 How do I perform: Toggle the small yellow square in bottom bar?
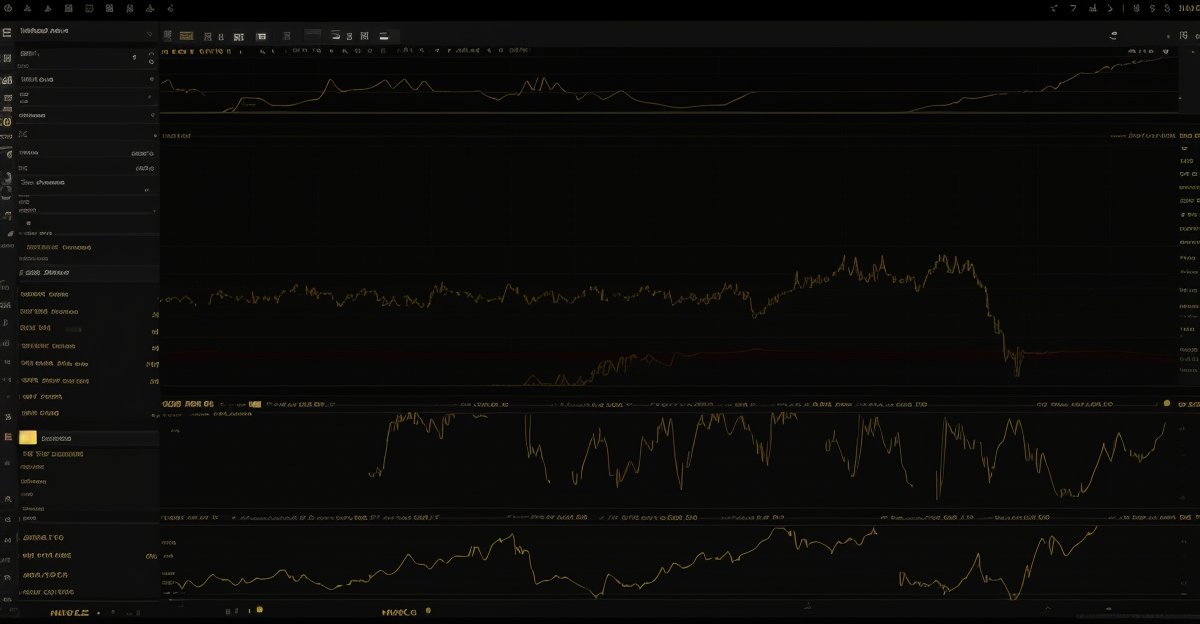(x=259, y=609)
